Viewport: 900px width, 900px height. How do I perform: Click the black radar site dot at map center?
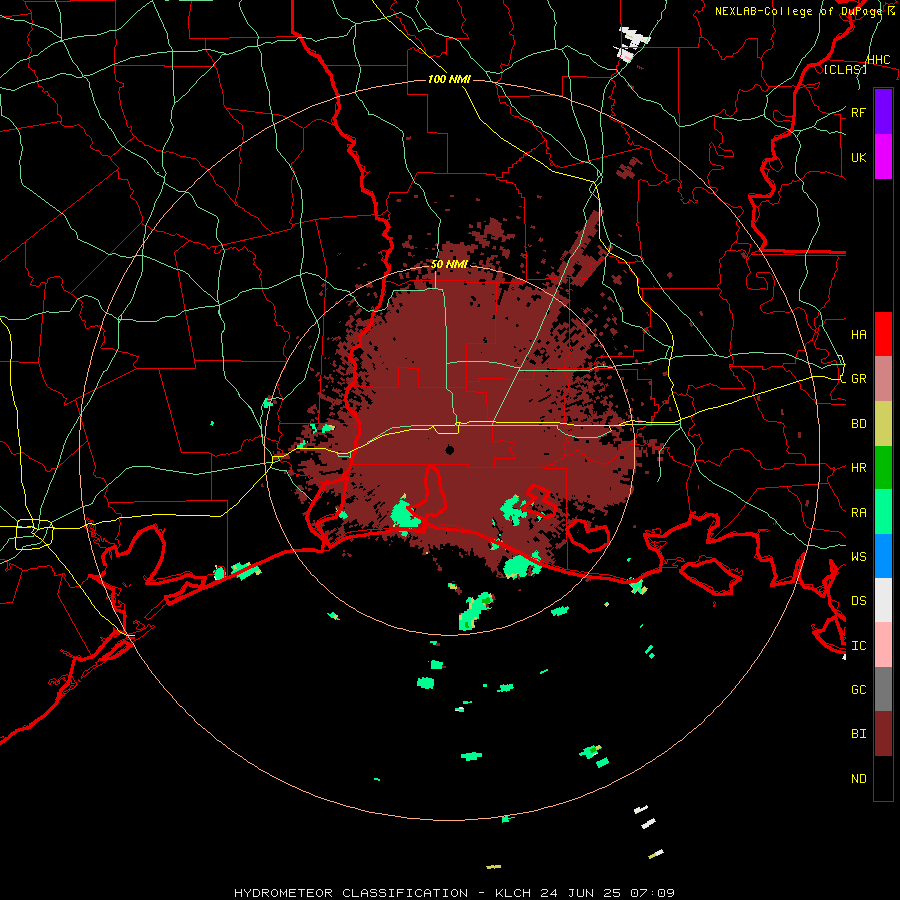click(449, 450)
